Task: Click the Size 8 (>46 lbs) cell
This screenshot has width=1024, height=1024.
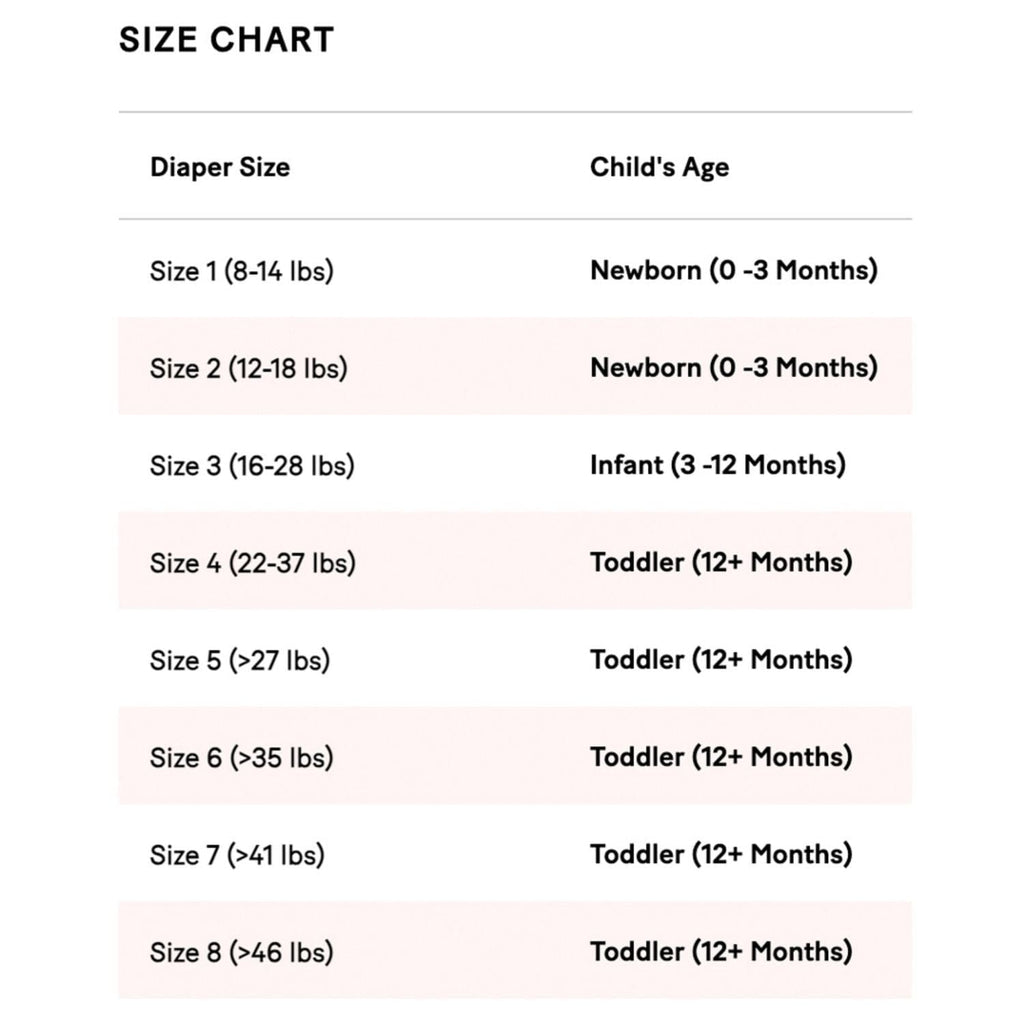Action: click(x=241, y=952)
